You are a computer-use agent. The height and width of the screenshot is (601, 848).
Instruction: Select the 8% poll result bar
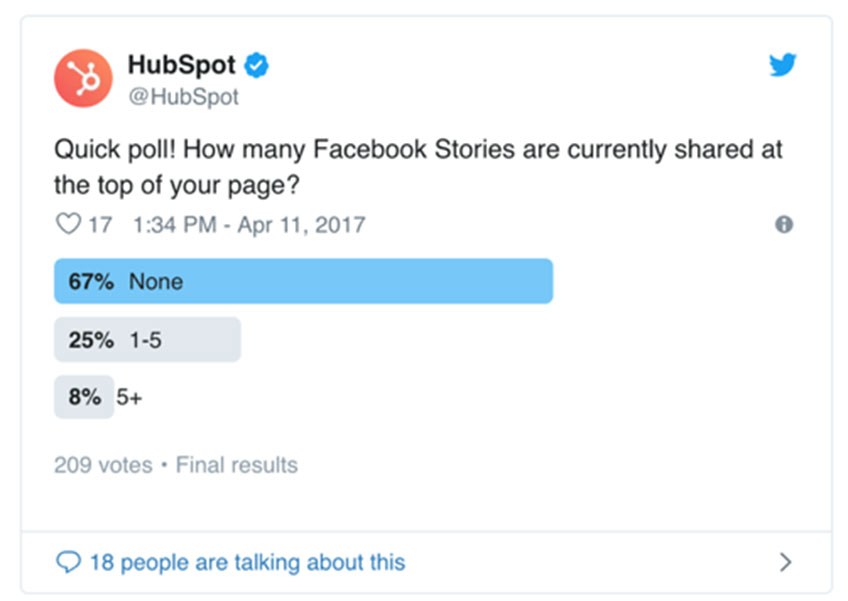[84, 397]
